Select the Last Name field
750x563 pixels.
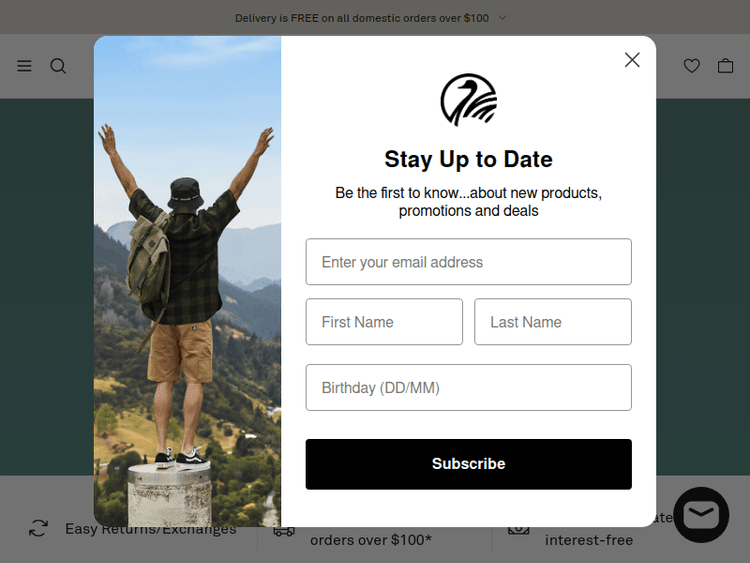click(x=553, y=321)
